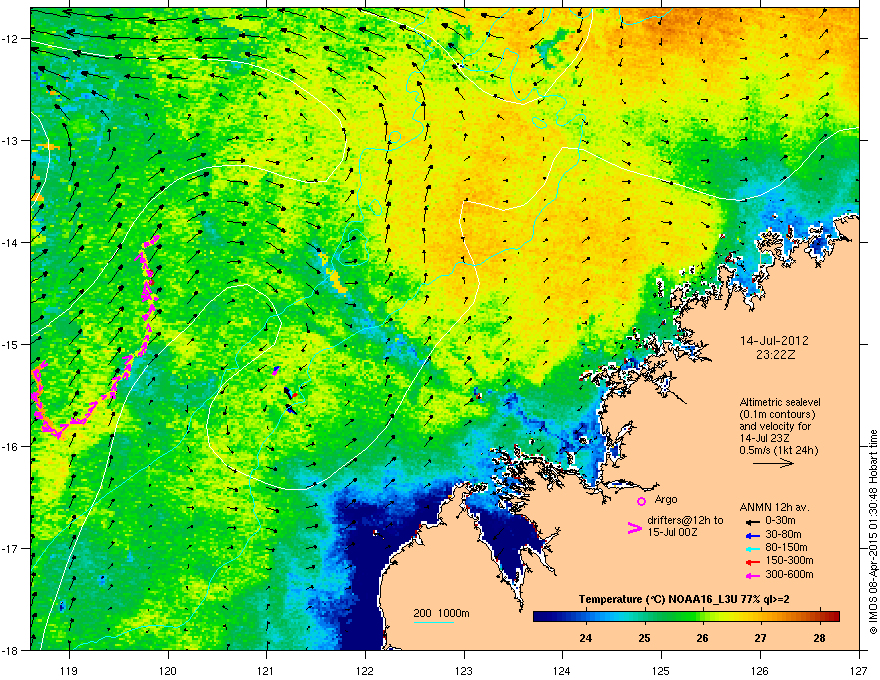
Task: Click the ANMN 12h av. heading
Action: pyautogui.click(x=774, y=507)
